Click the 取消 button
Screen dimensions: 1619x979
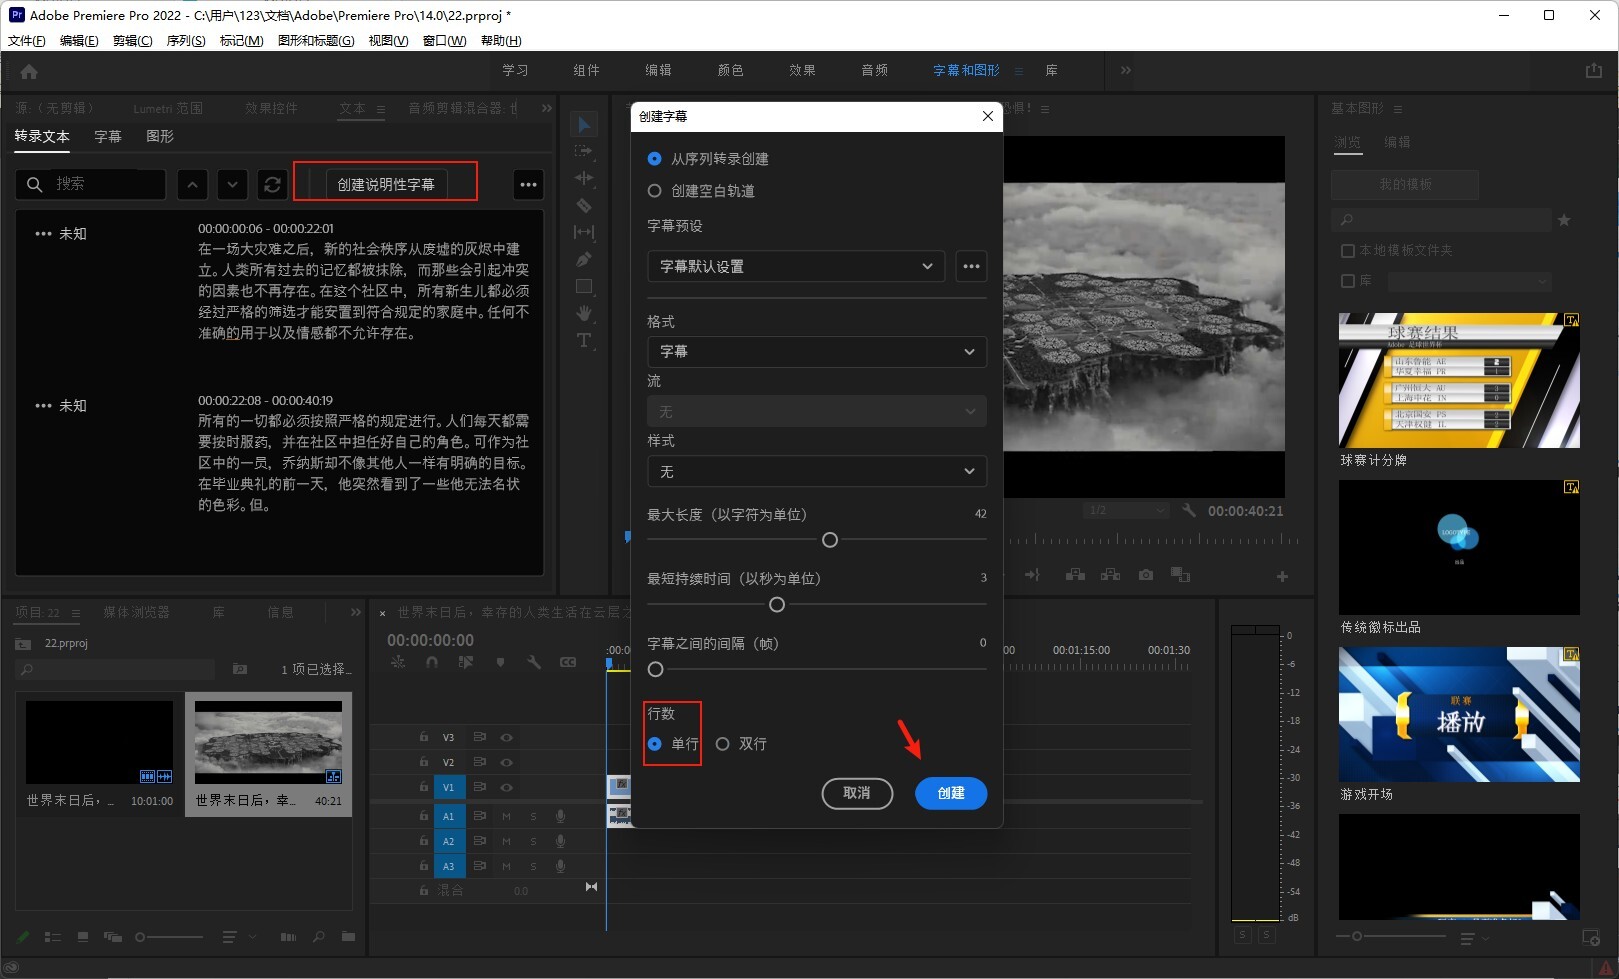[857, 793]
